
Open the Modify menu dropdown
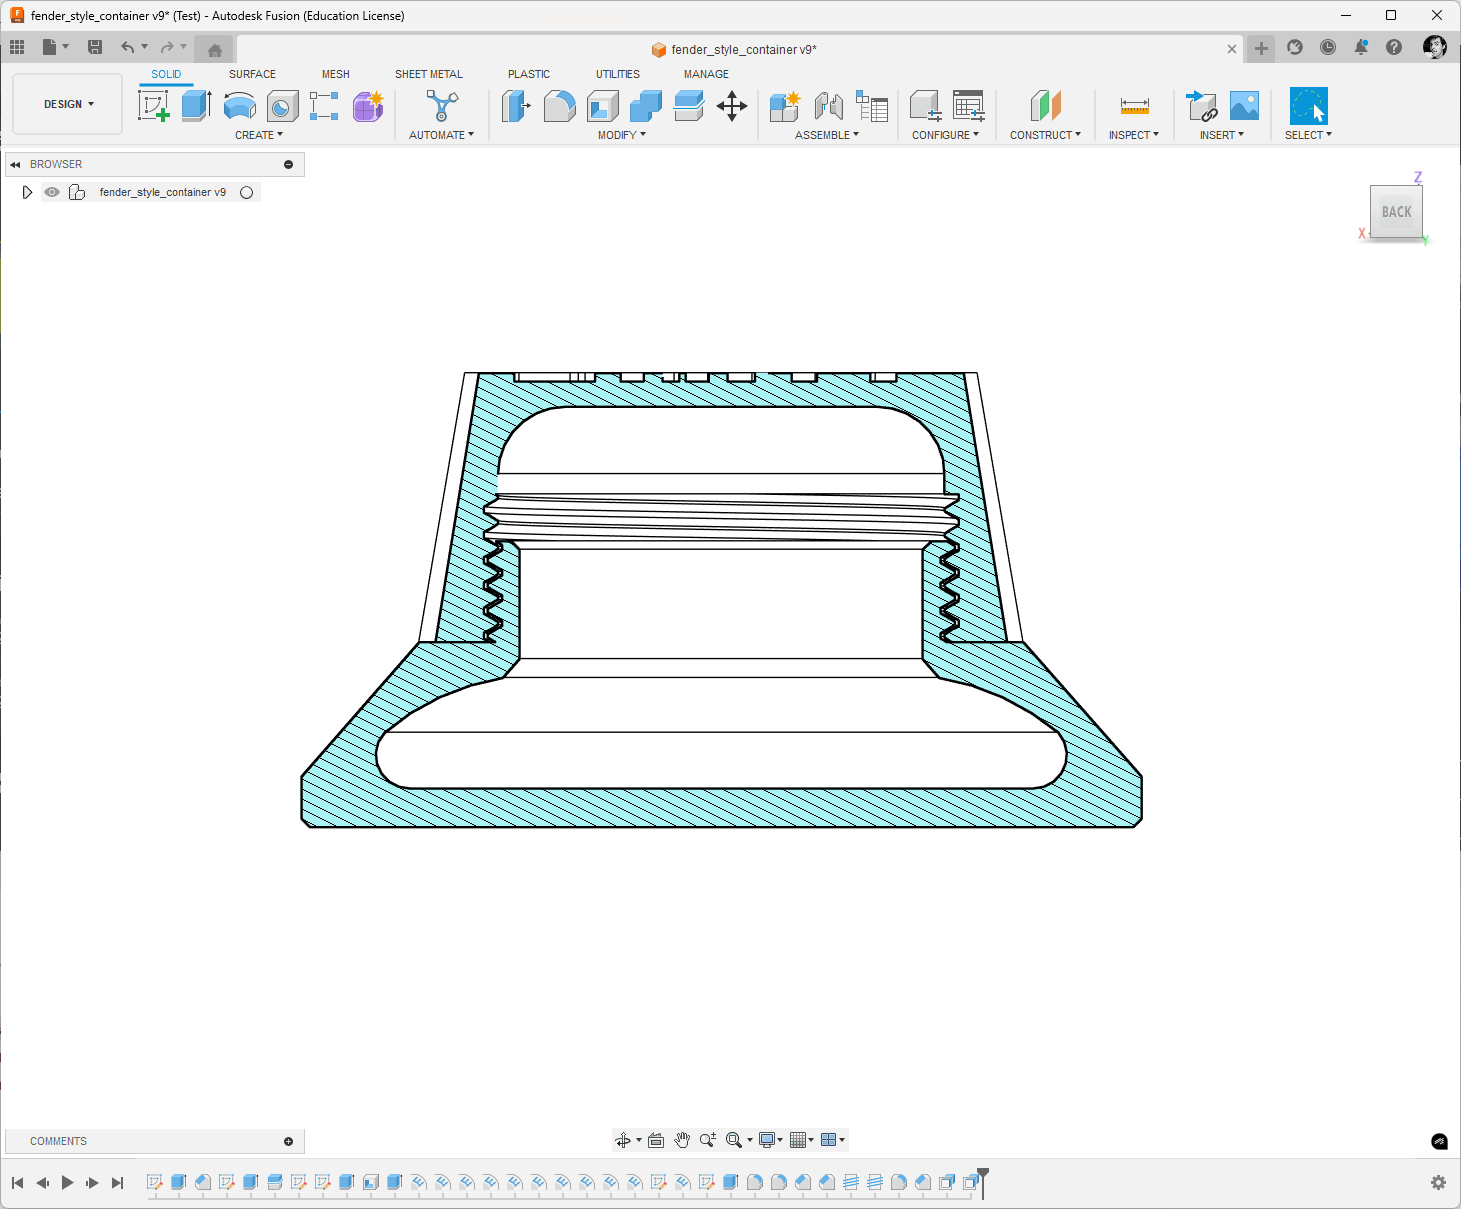622,135
